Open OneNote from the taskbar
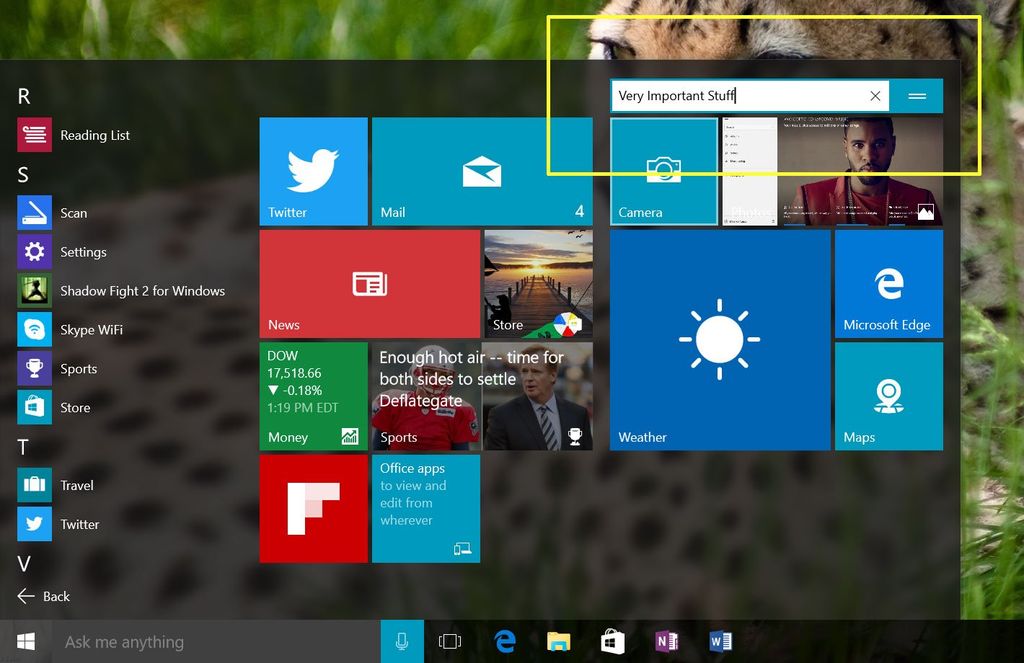 pos(666,641)
